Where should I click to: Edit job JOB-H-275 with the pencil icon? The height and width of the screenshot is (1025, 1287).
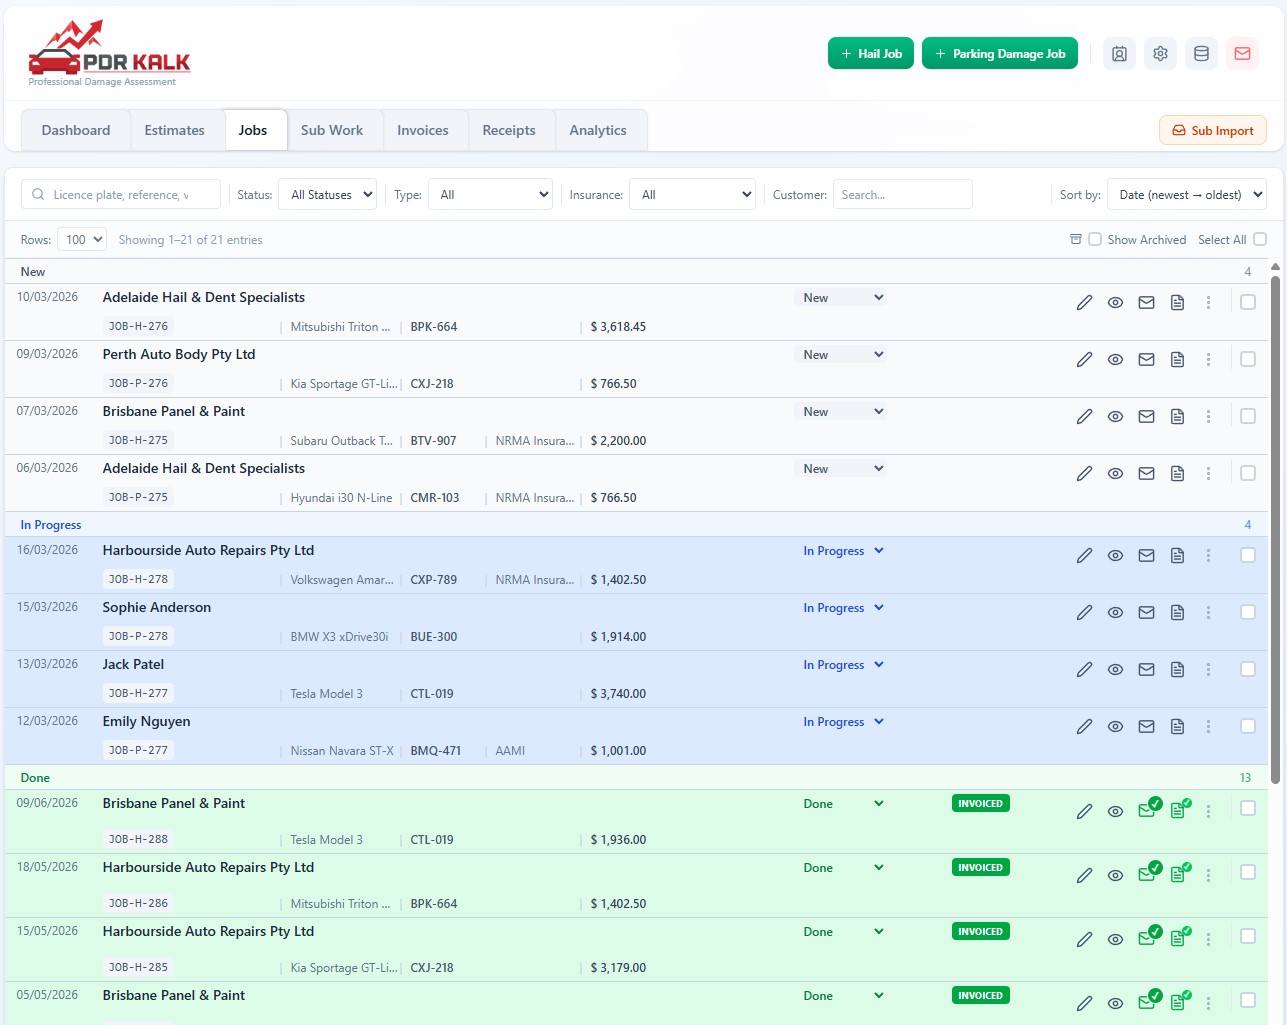pyautogui.click(x=1084, y=417)
